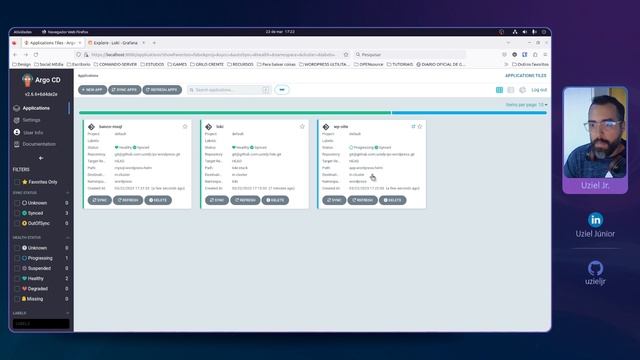Favorite the loki application with its star

(302, 127)
